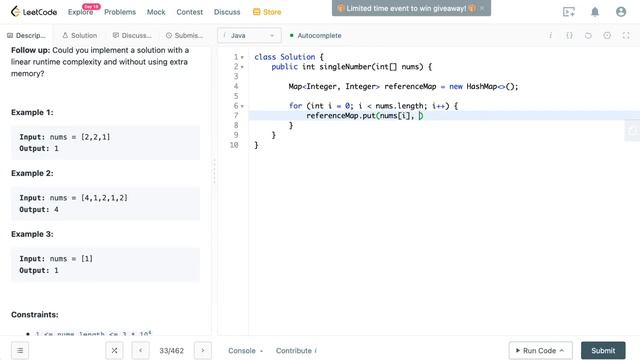Open the limited time giveaway banner

pos(406,8)
